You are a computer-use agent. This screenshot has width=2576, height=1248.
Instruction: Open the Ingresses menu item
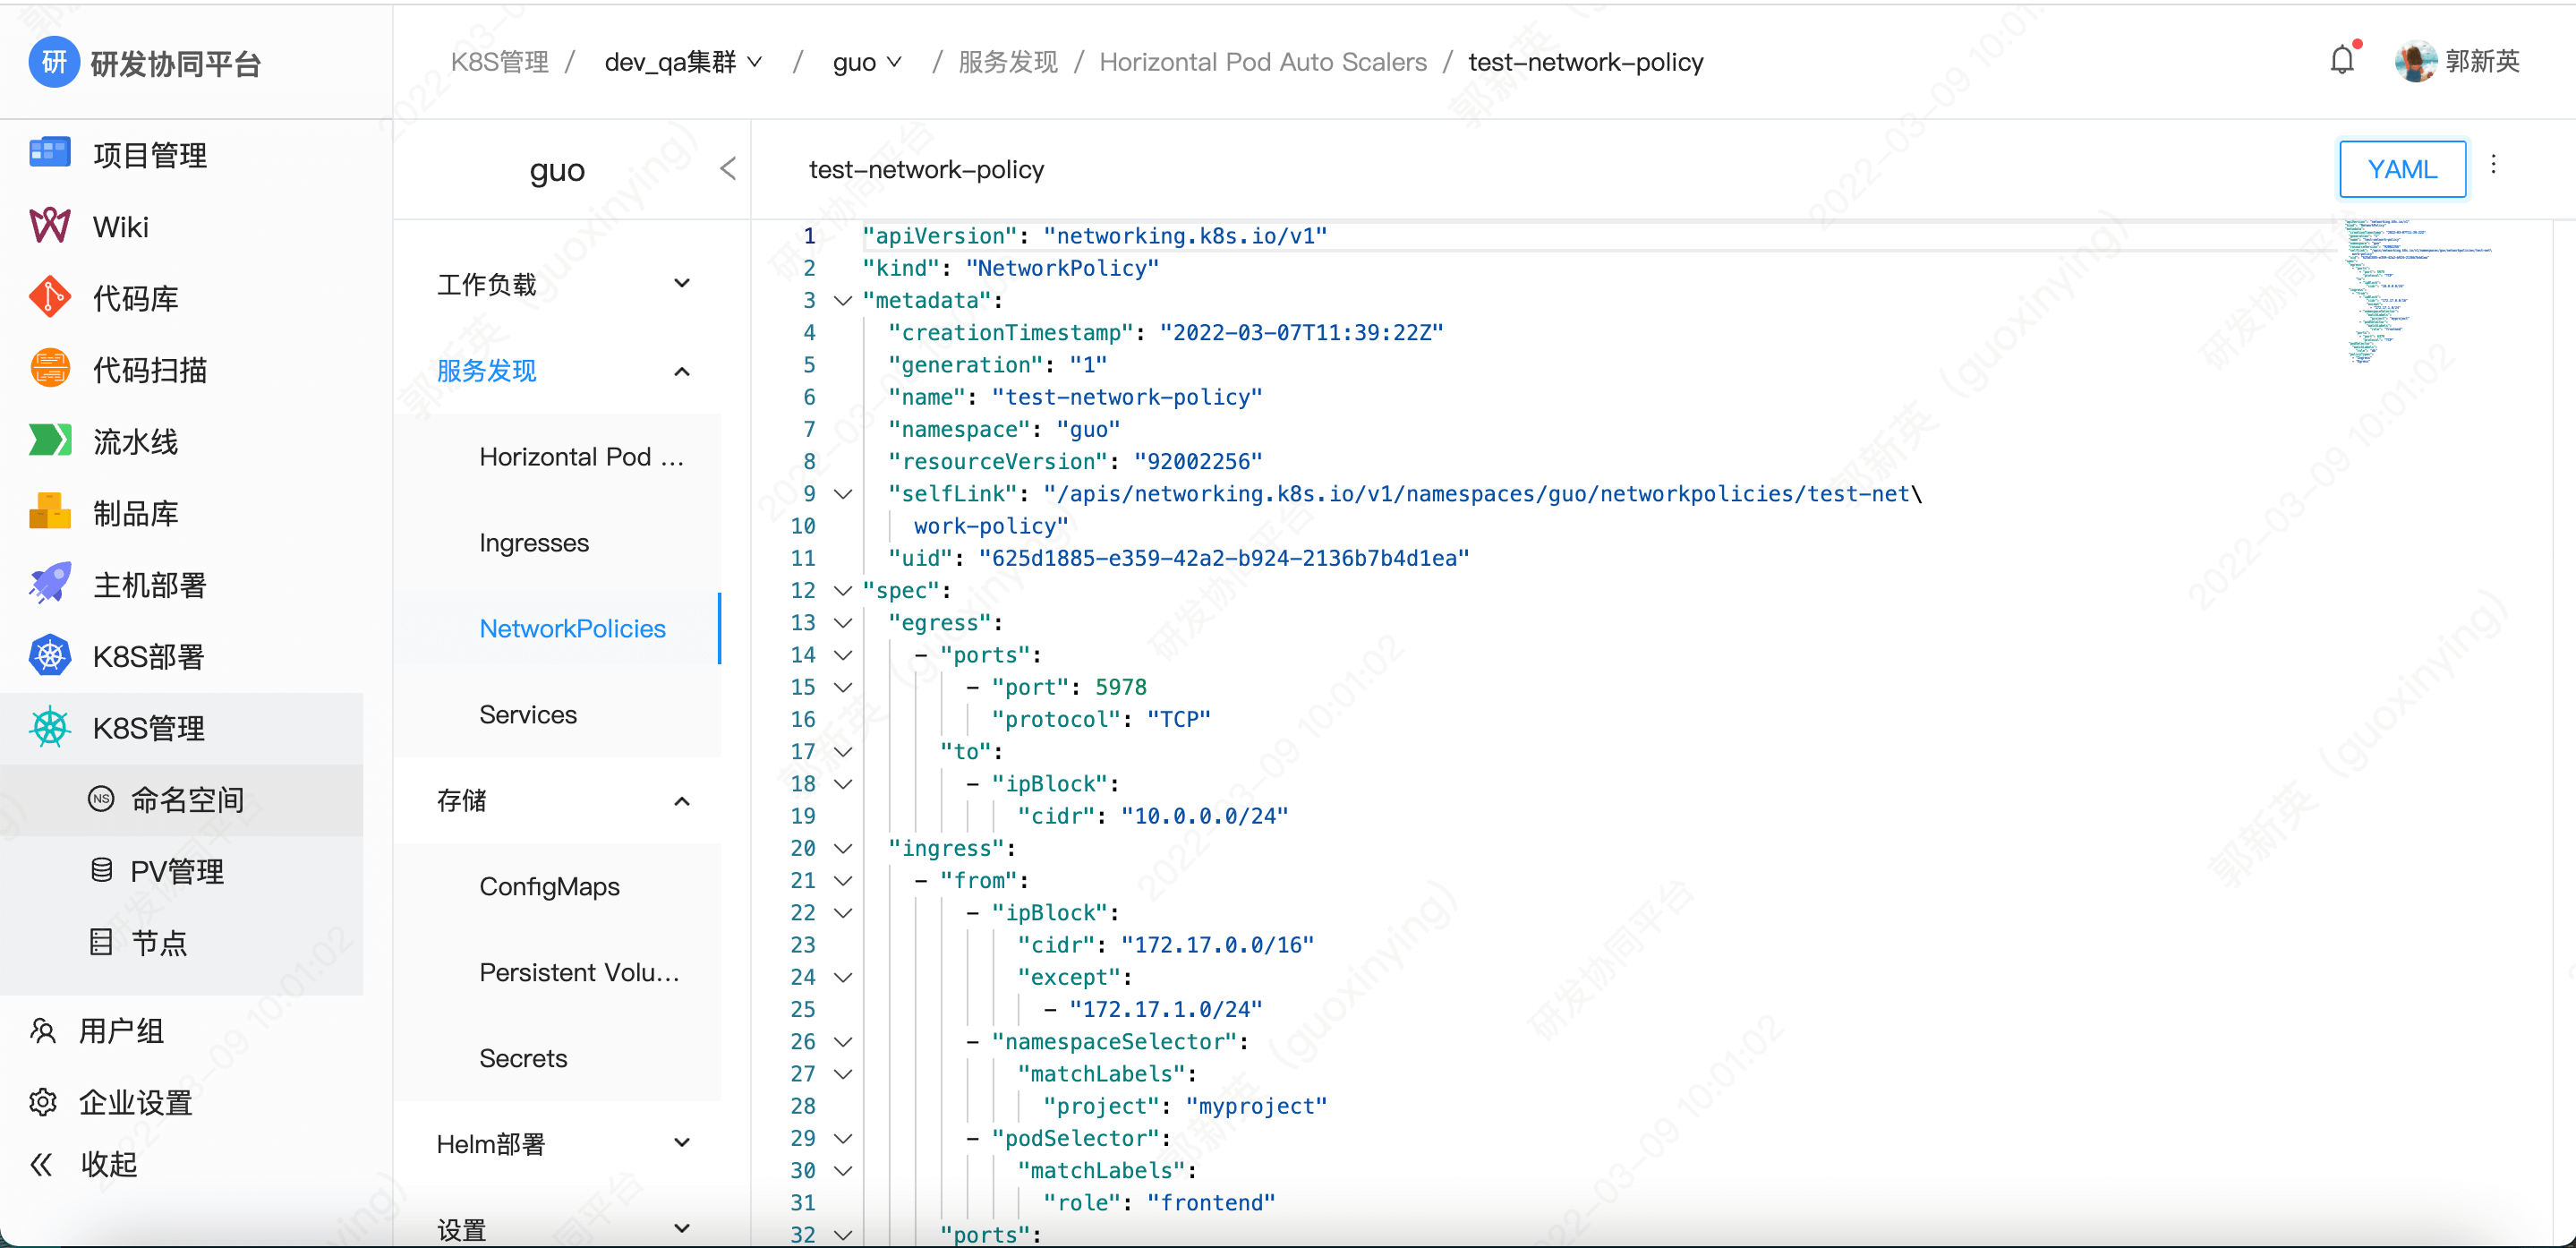tap(534, 542)
